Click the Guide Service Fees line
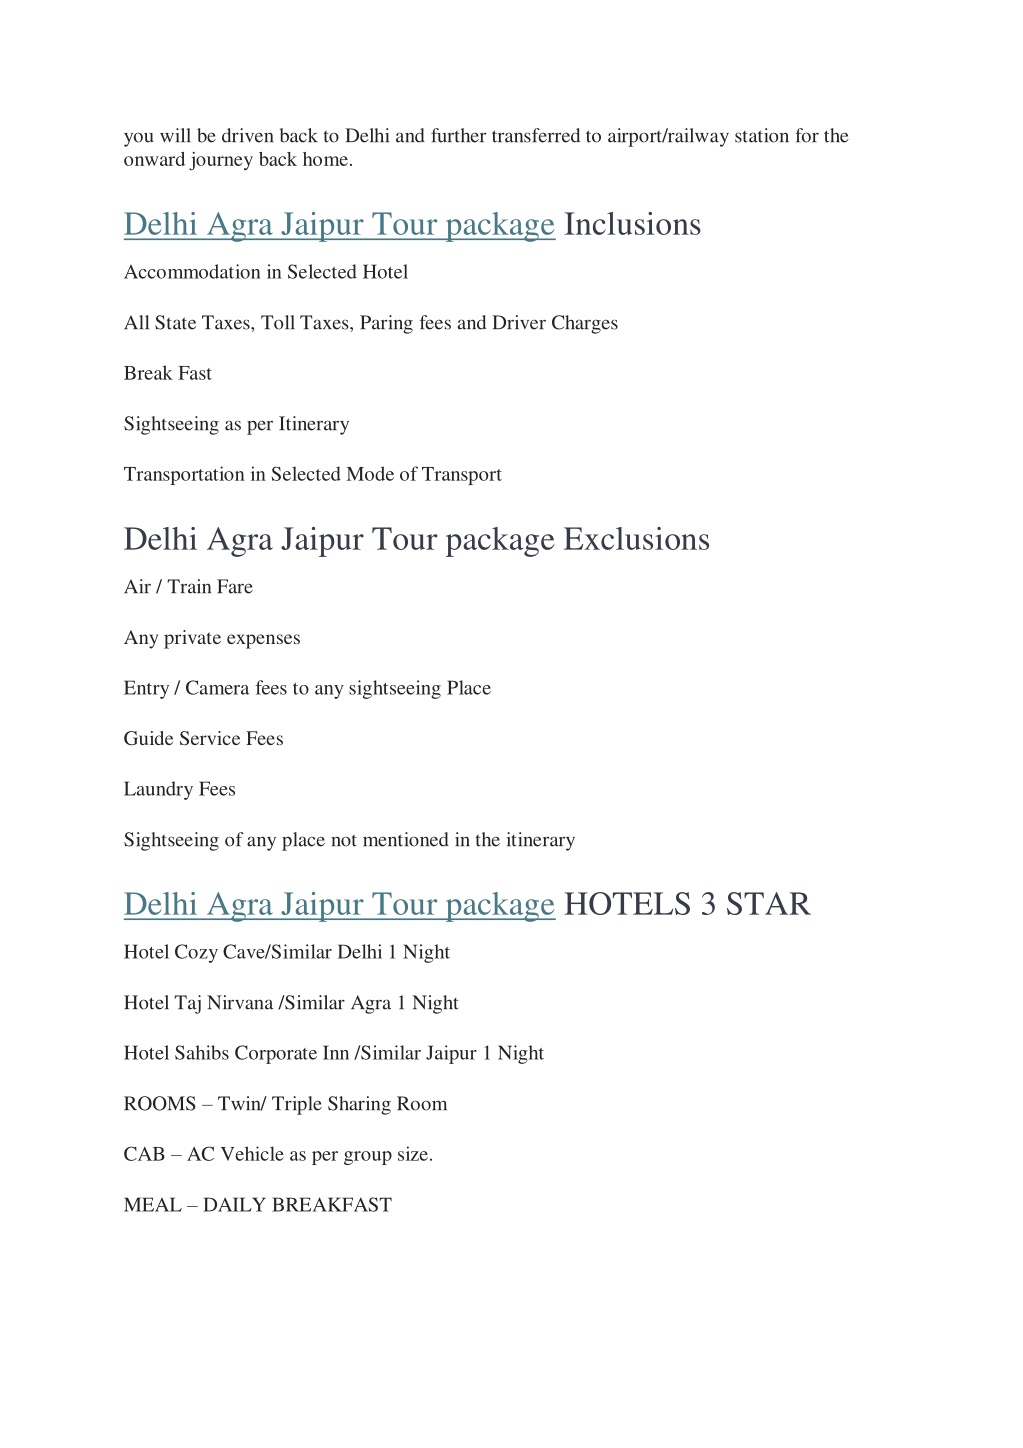The height and width of the screenshot is (1448, 1023). [x=204, y=739]
